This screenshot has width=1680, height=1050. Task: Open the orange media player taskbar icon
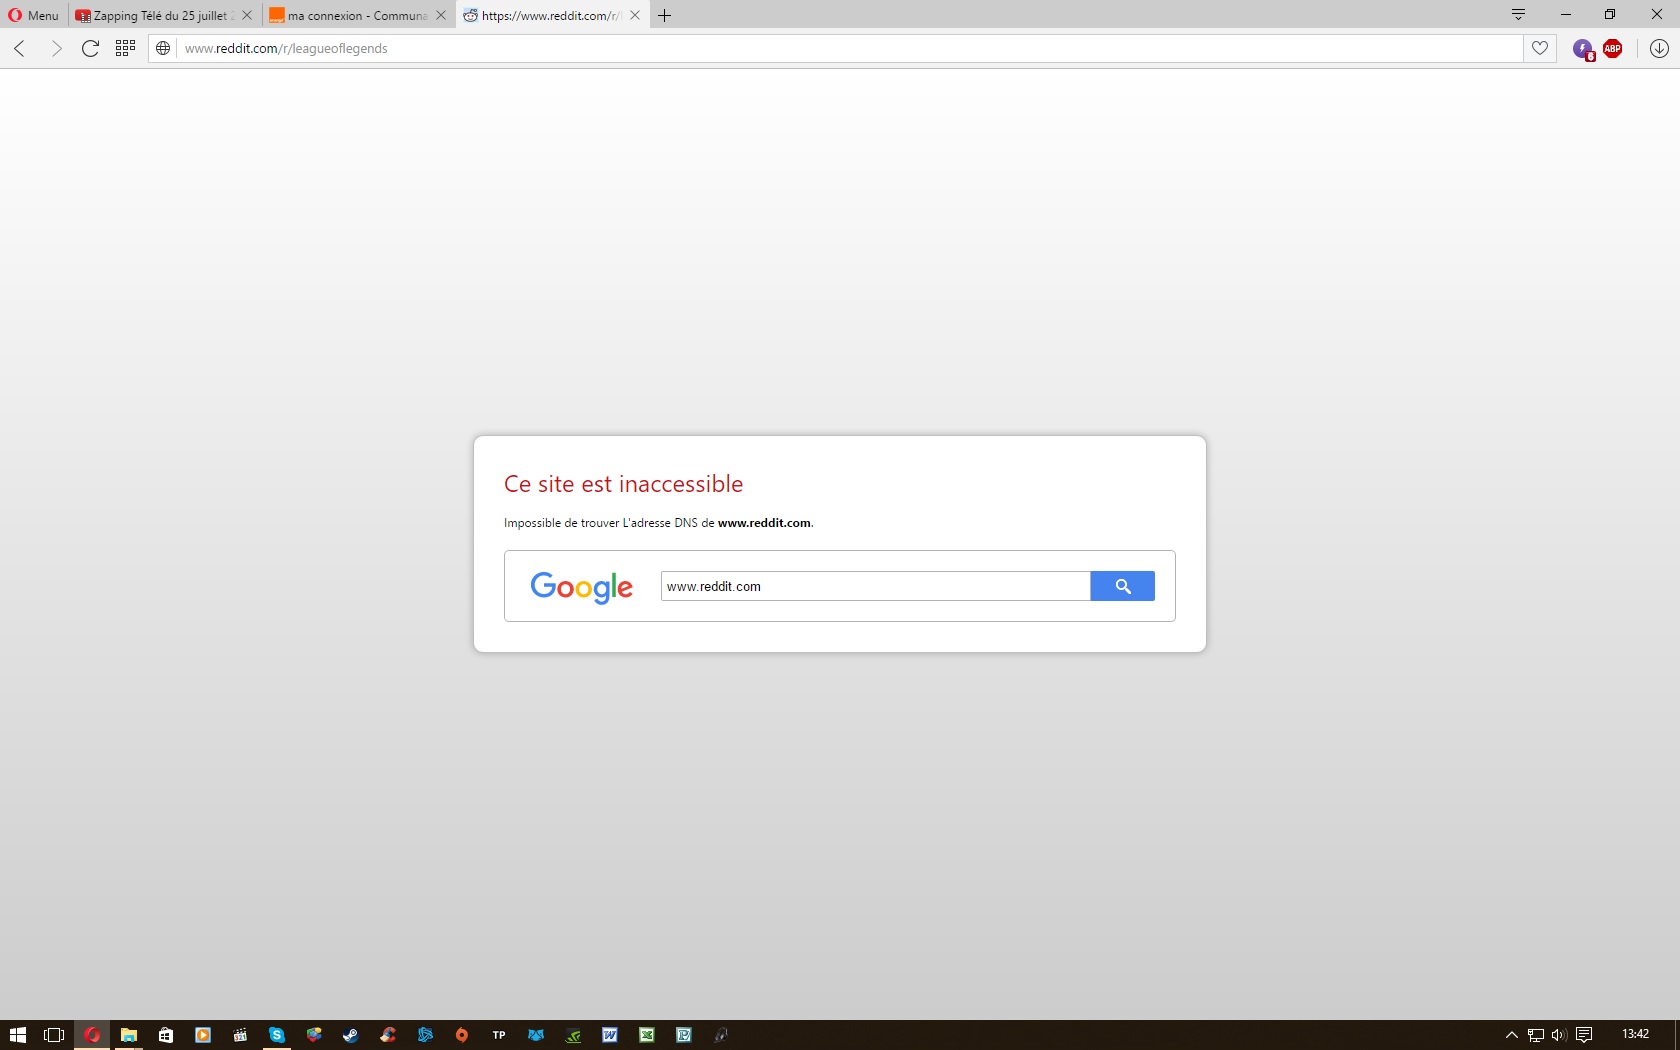click(203, 1035)
